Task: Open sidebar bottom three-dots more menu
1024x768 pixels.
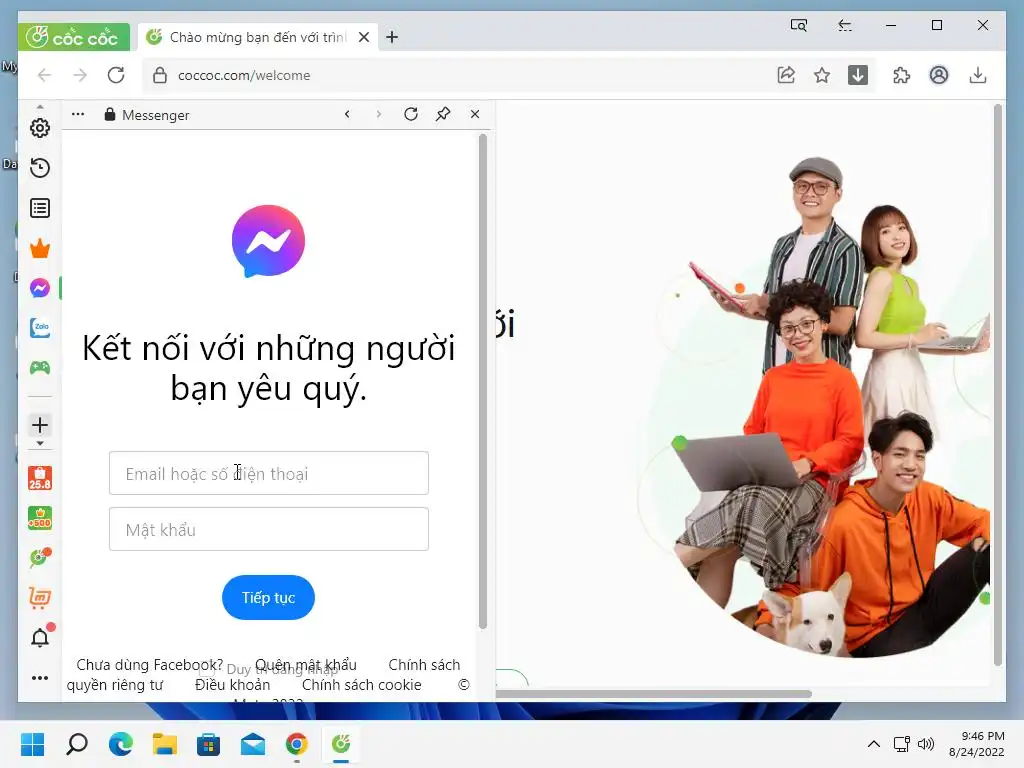Action: (x=40, y=678)
